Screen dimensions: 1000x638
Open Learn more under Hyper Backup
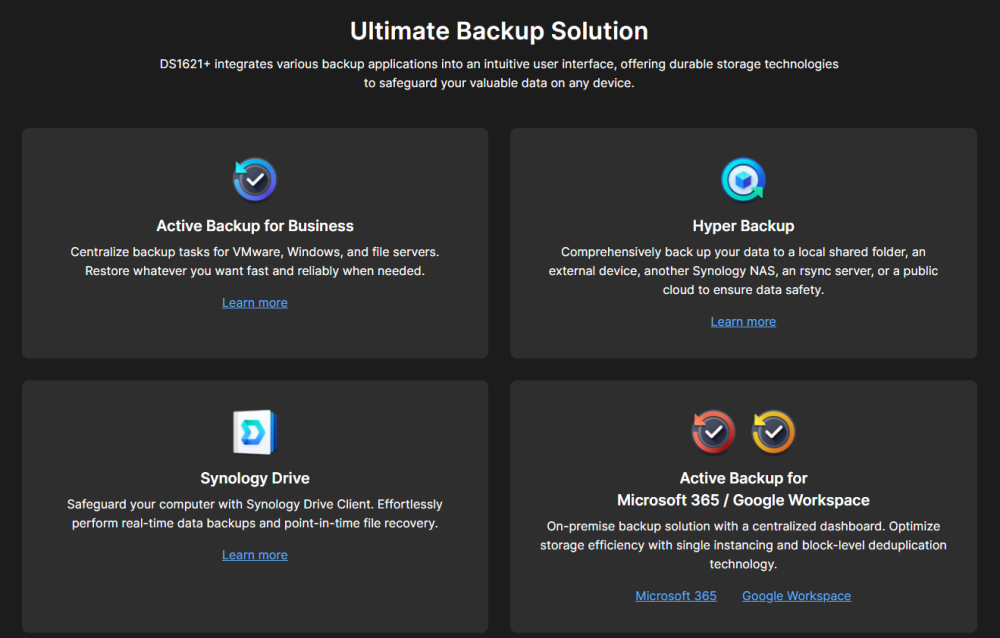click(743, 322)
